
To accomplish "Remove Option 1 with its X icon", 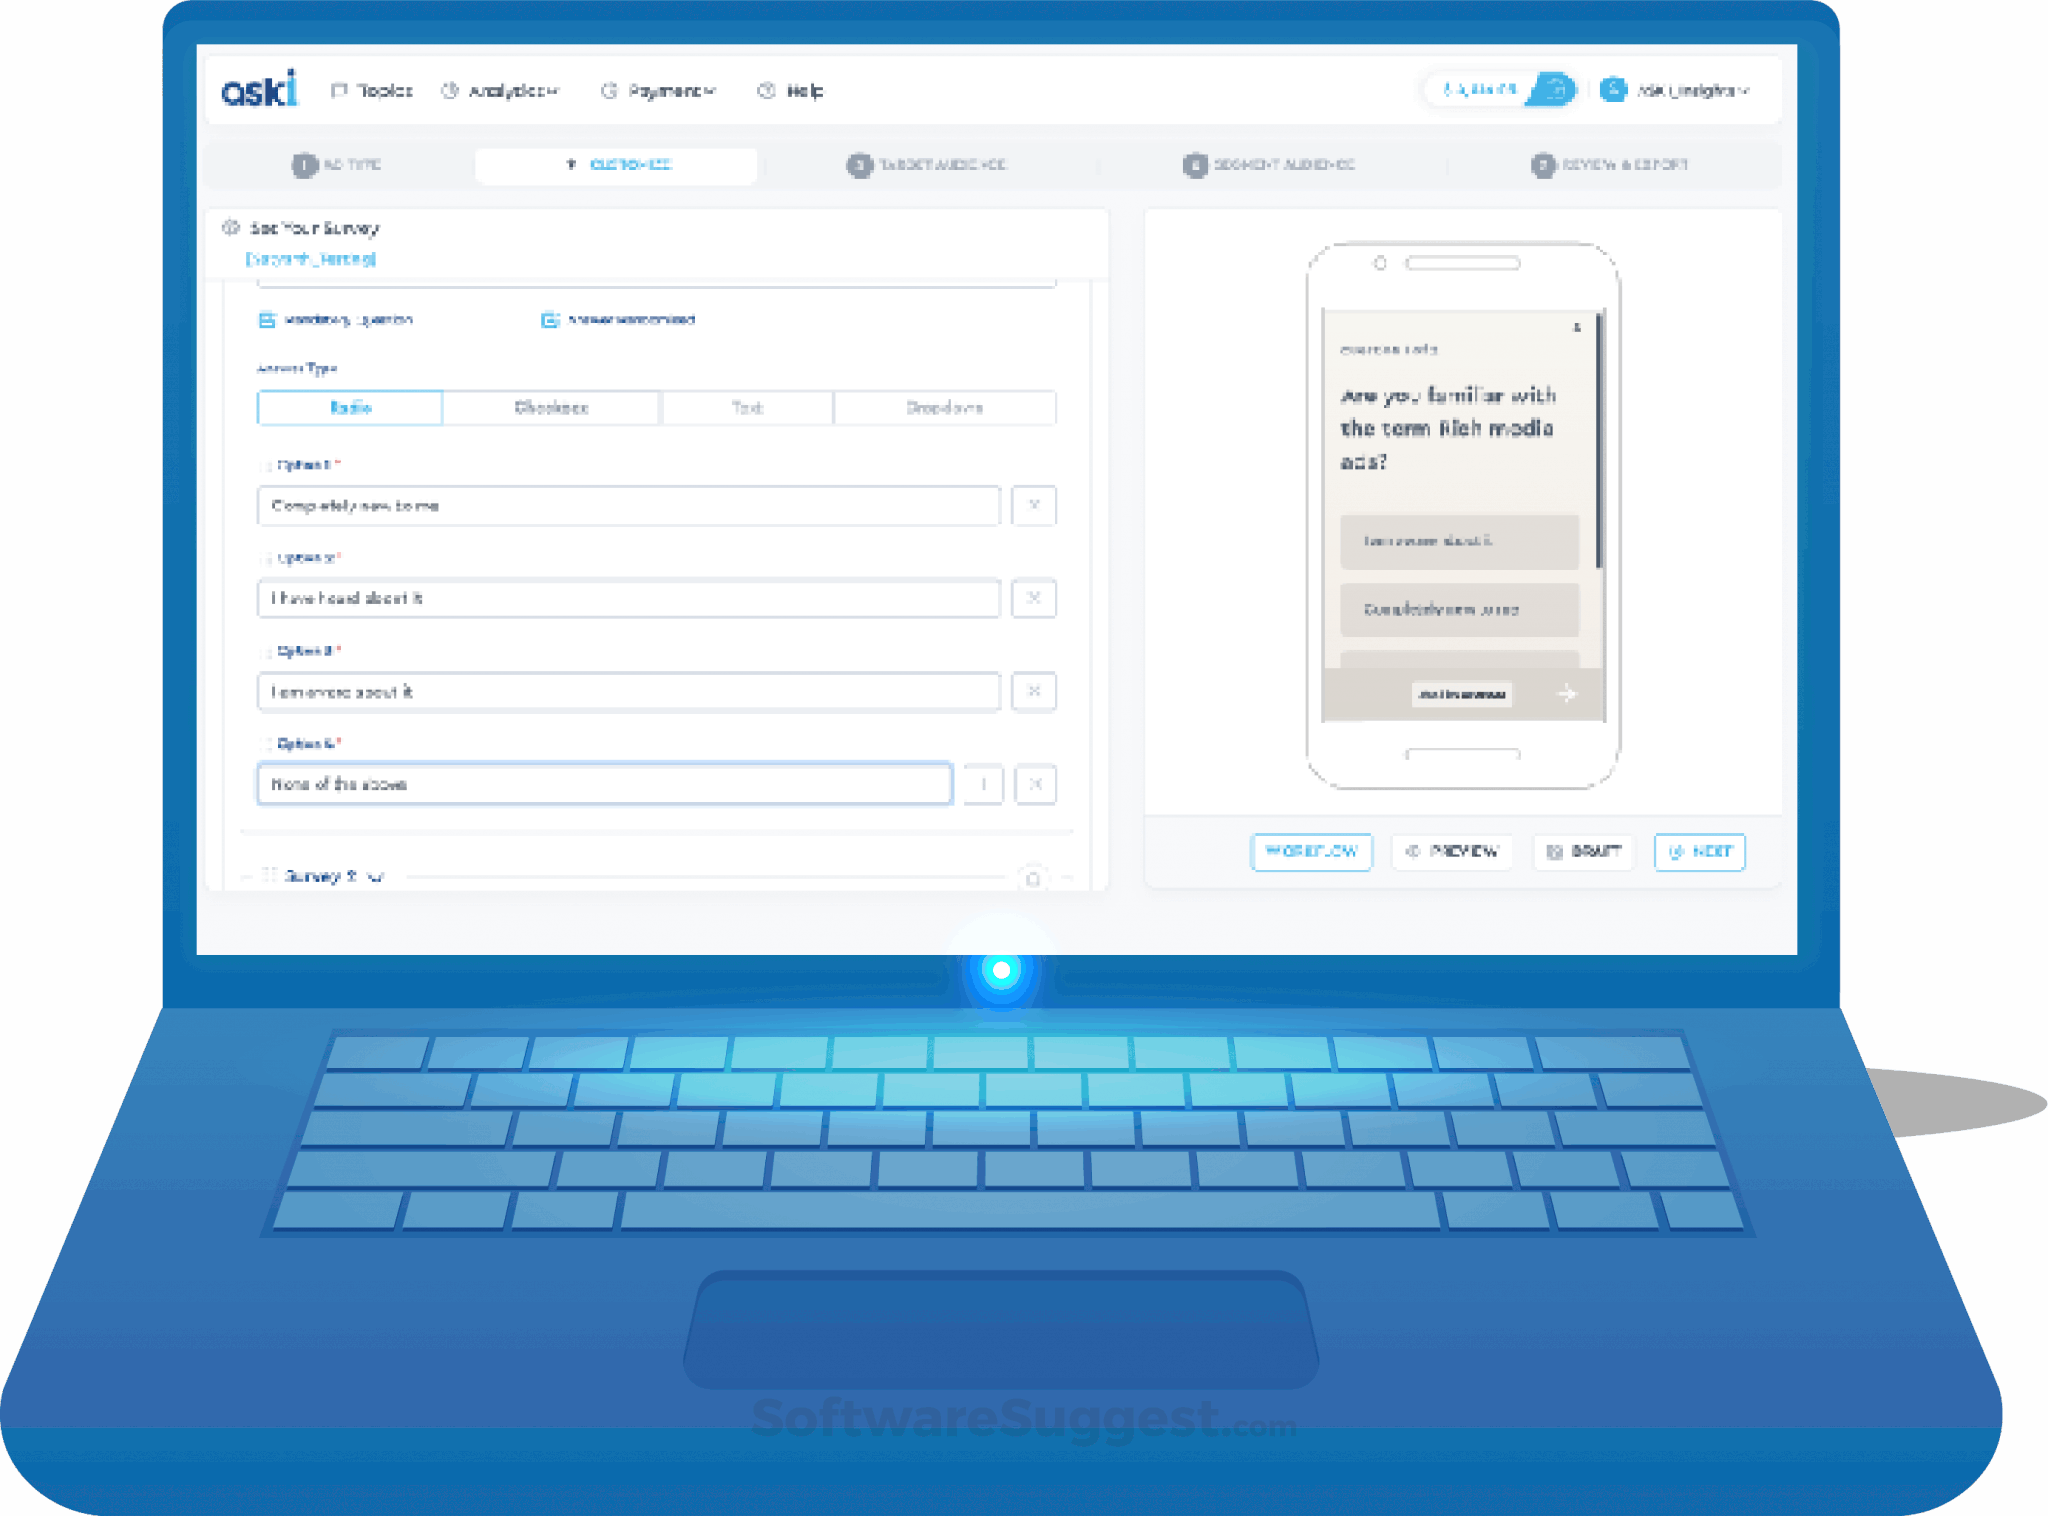I will 1034,506.
